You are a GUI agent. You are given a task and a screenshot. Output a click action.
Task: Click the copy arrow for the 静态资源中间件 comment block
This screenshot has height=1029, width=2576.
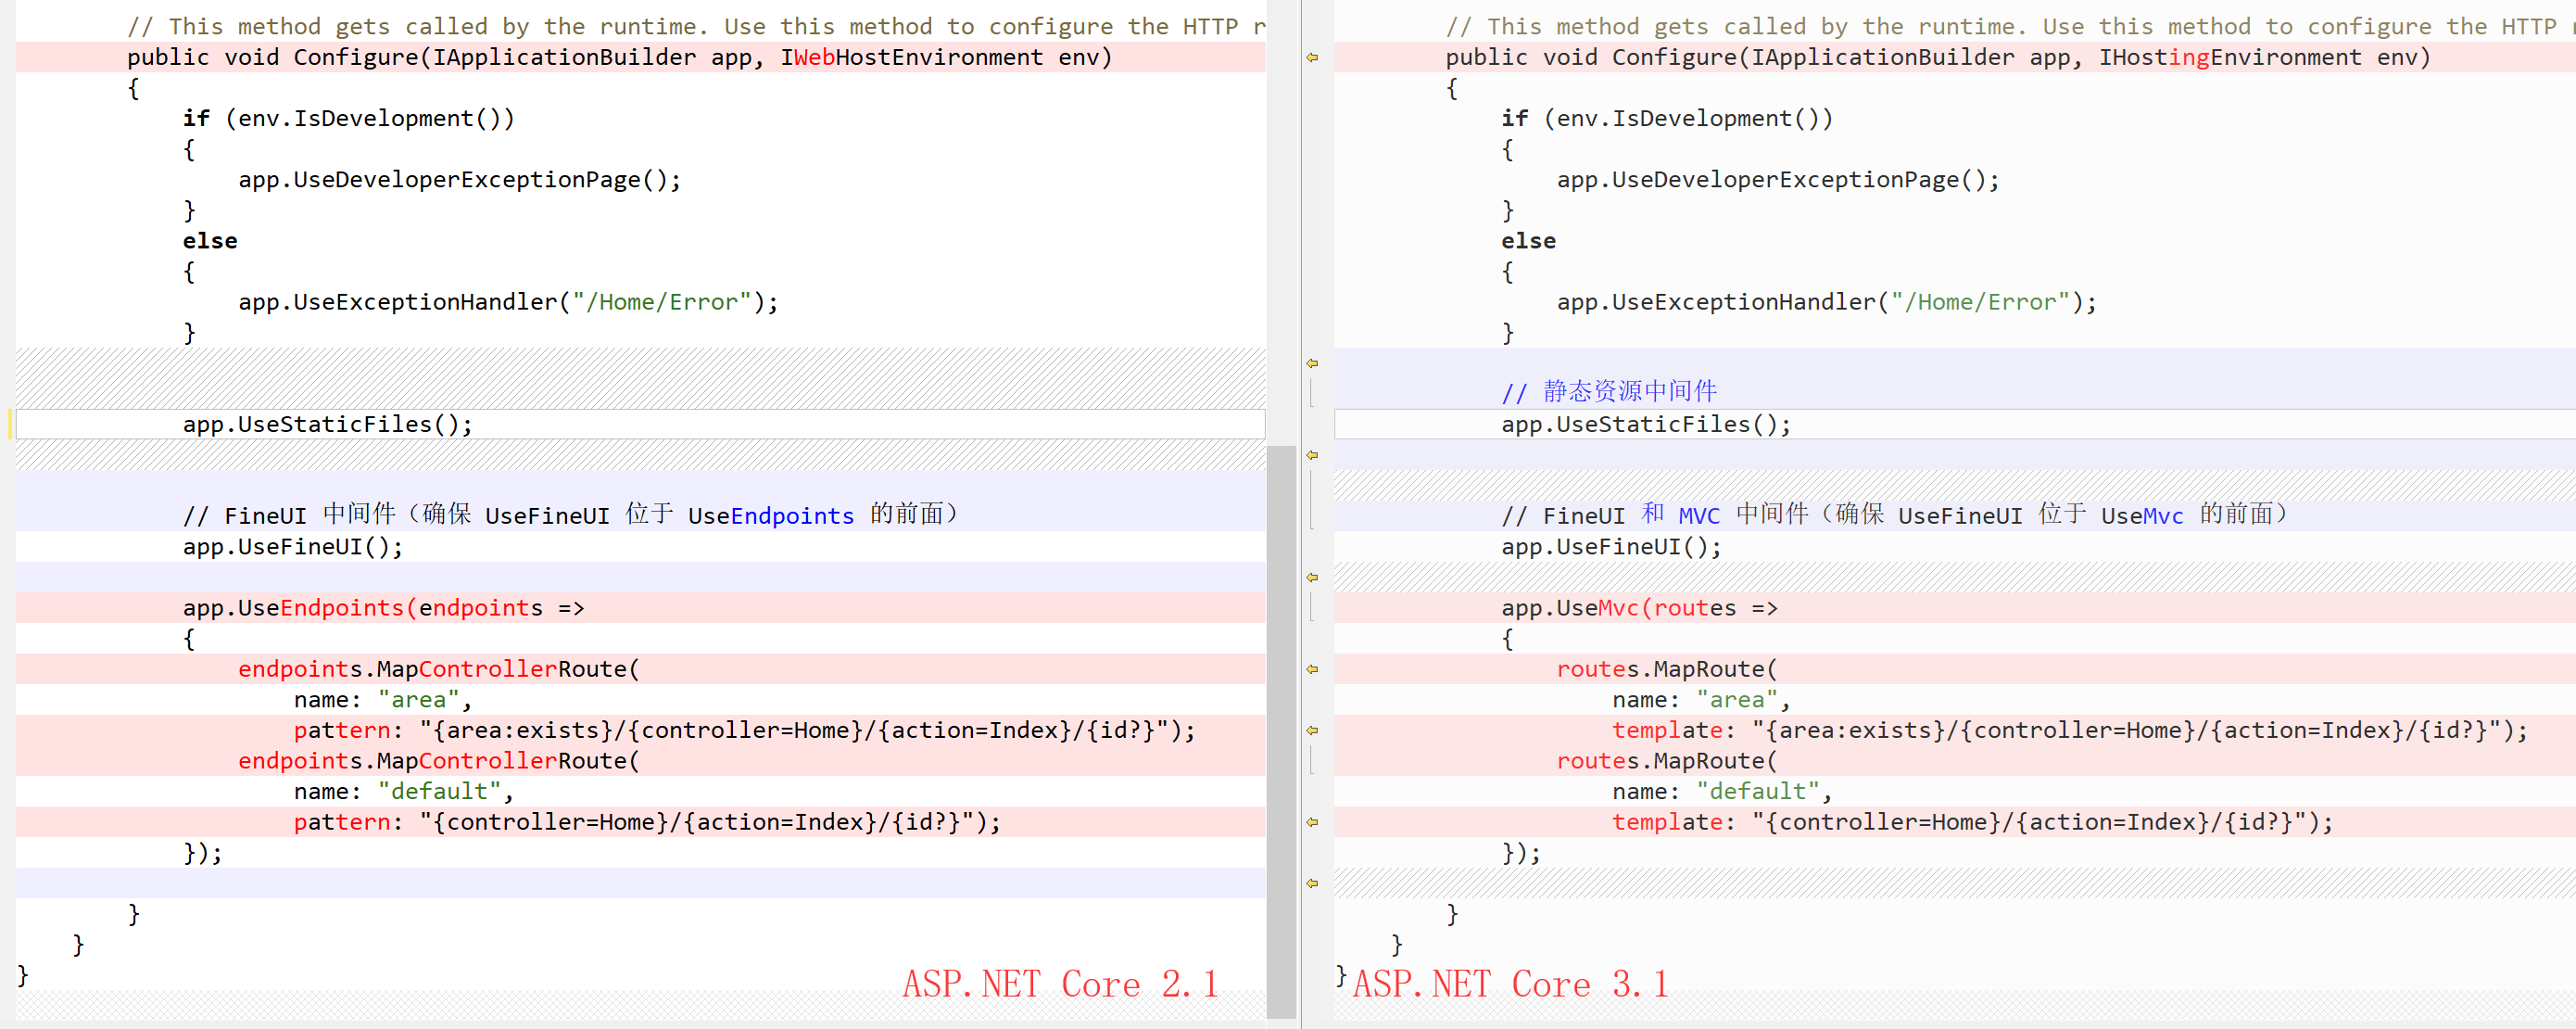click(1312, 364)
